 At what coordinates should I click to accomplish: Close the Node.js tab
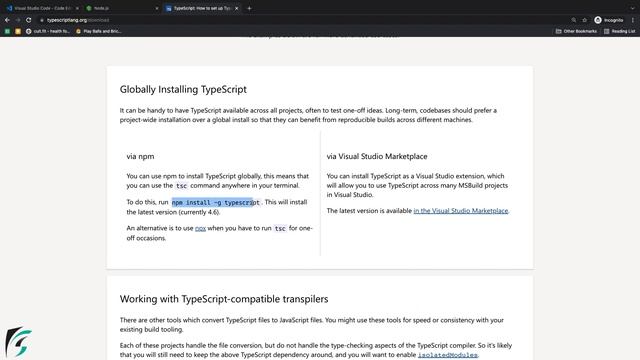pyautogui.click(x=157, y=8)
